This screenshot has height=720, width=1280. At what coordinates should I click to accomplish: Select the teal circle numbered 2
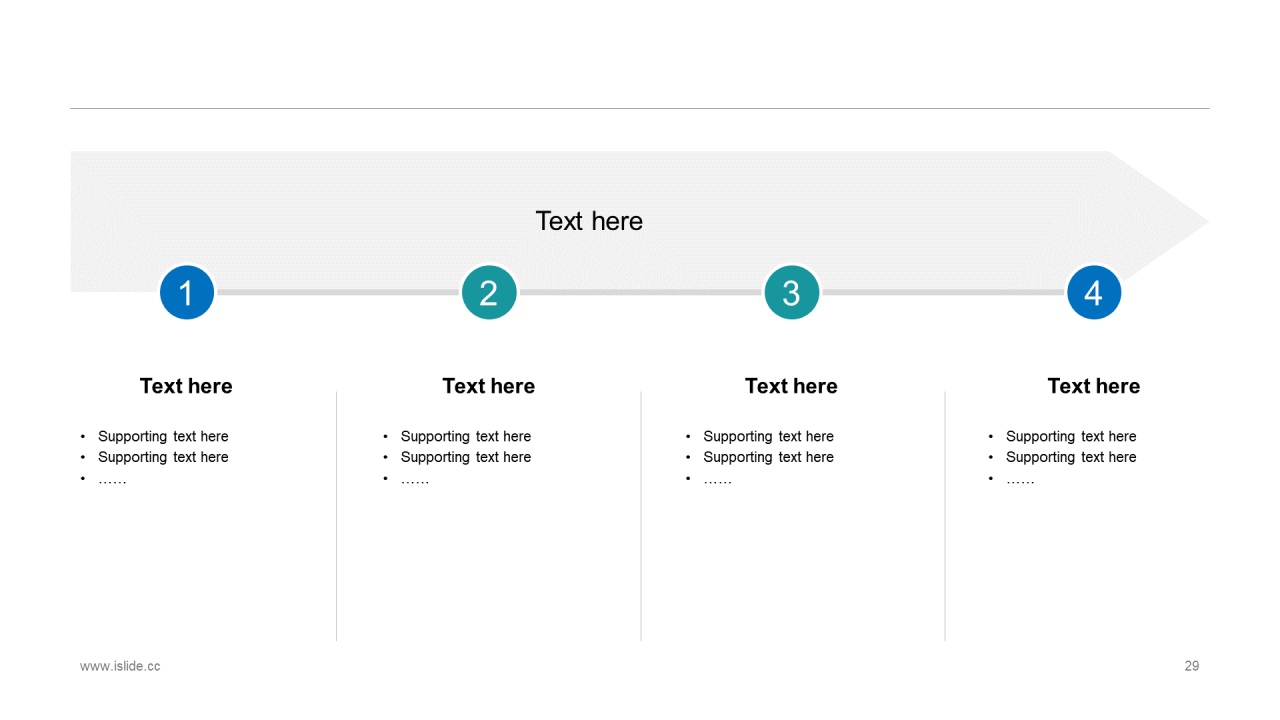[489, 293]
